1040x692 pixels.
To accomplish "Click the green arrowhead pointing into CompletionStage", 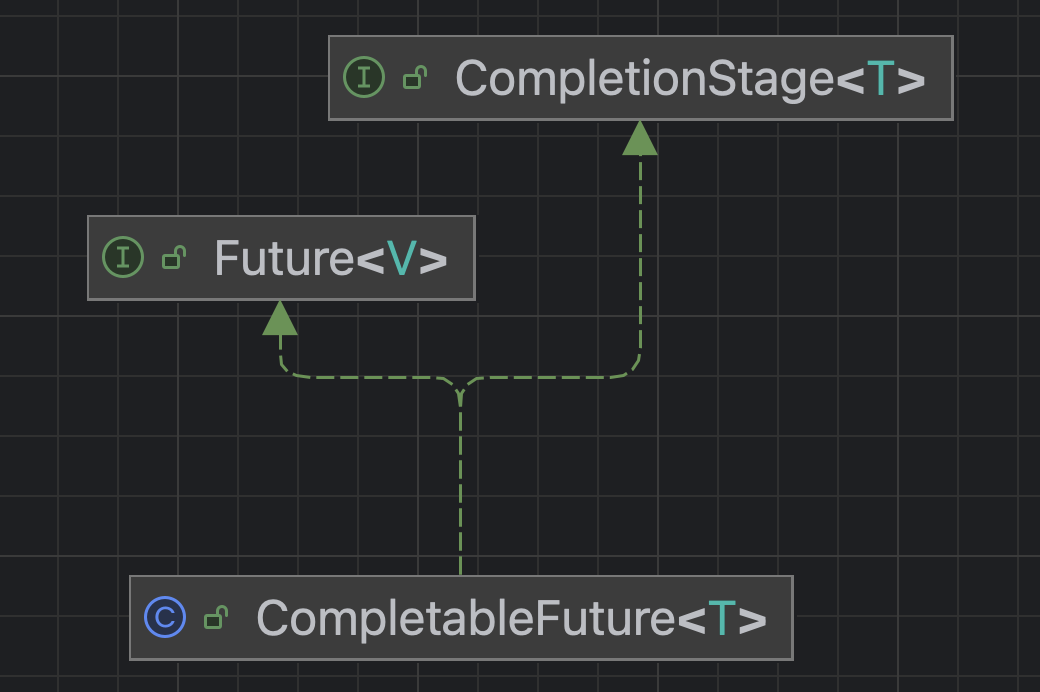I will (640, 138).
